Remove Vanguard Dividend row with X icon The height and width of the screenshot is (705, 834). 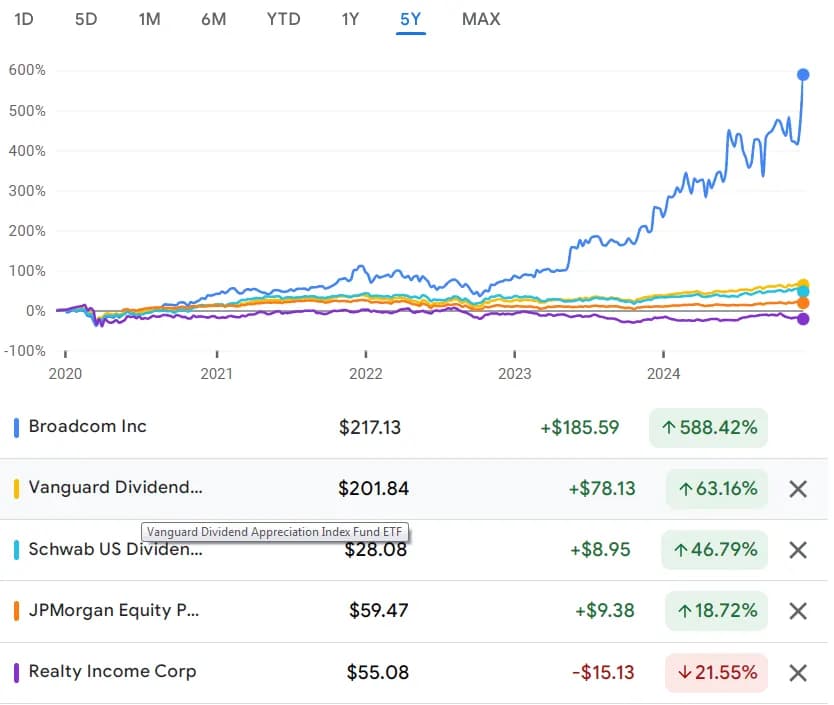[x=797, y=489]
